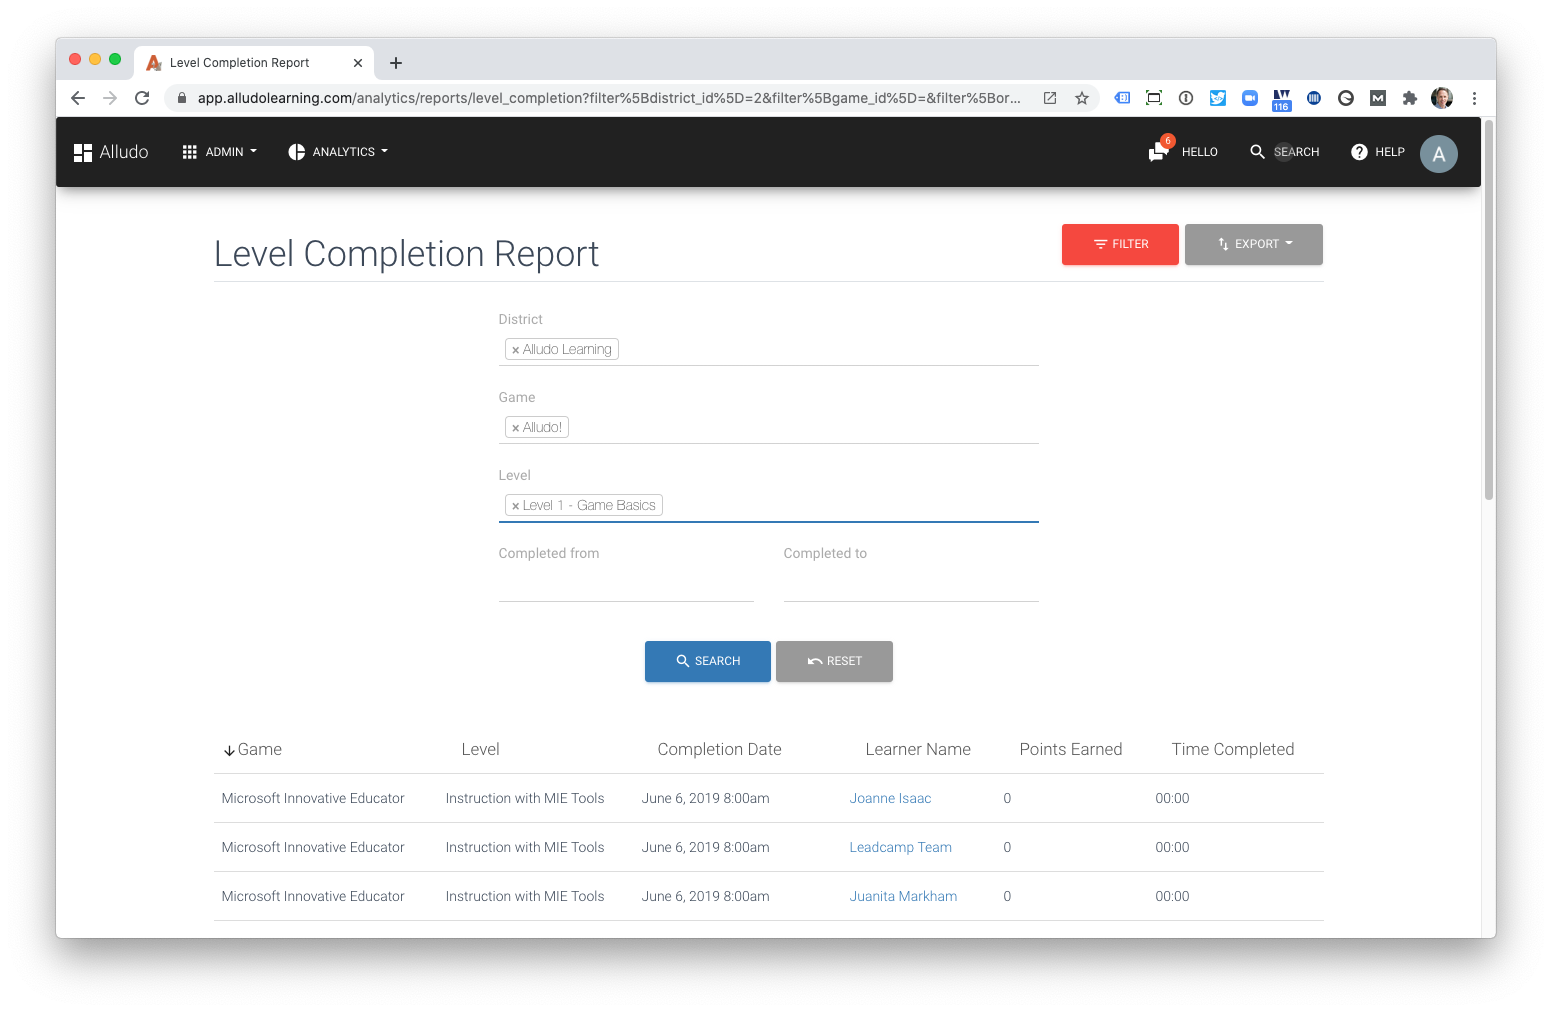Focus the Completed from date field

626,584
